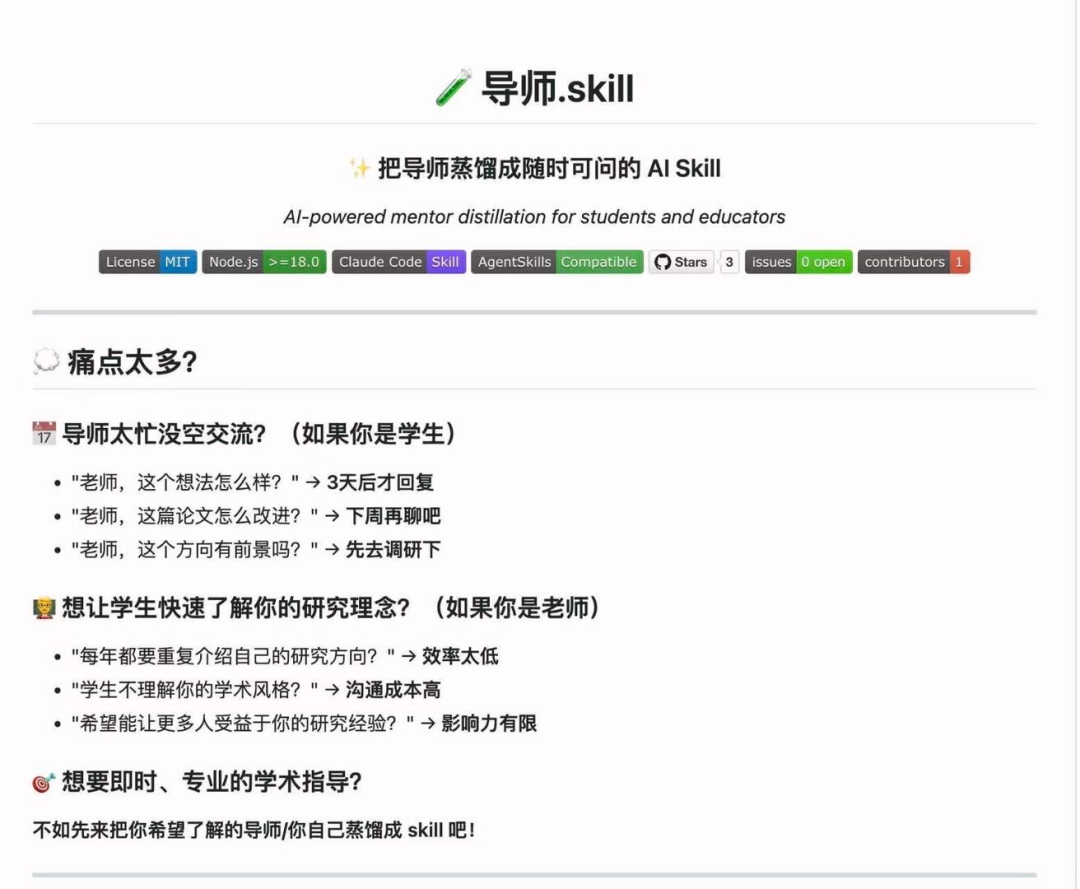Click heading 导师太忙没空交流?
The height and width of the screenshot is (889, 1080).
click(x=164, y=435)
